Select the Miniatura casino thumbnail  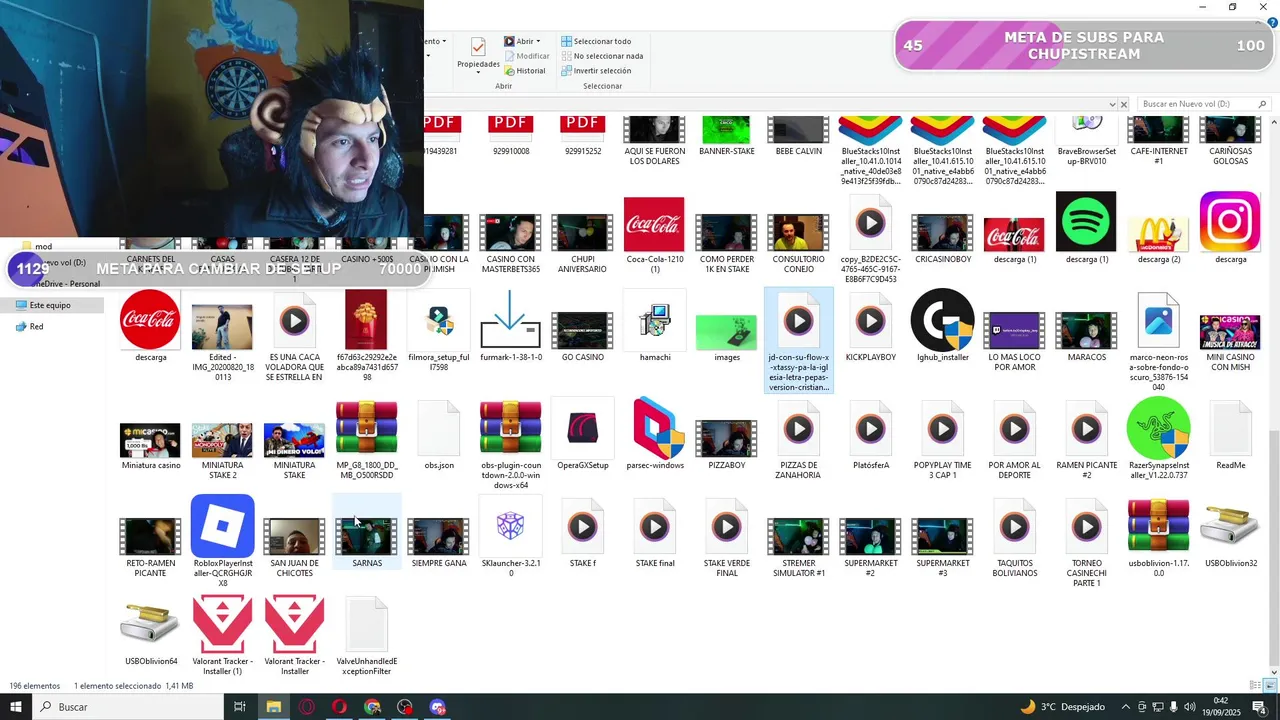[150, 440]
